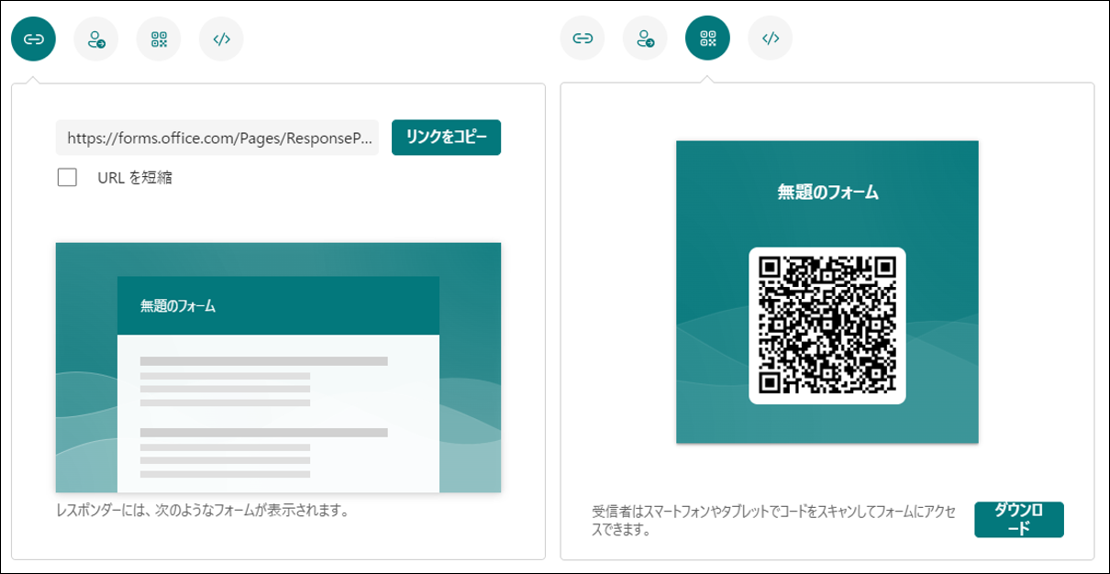Click the URL を短縮 label text
Viewport: 1110px width, 574px height.
tap(135, 178)
